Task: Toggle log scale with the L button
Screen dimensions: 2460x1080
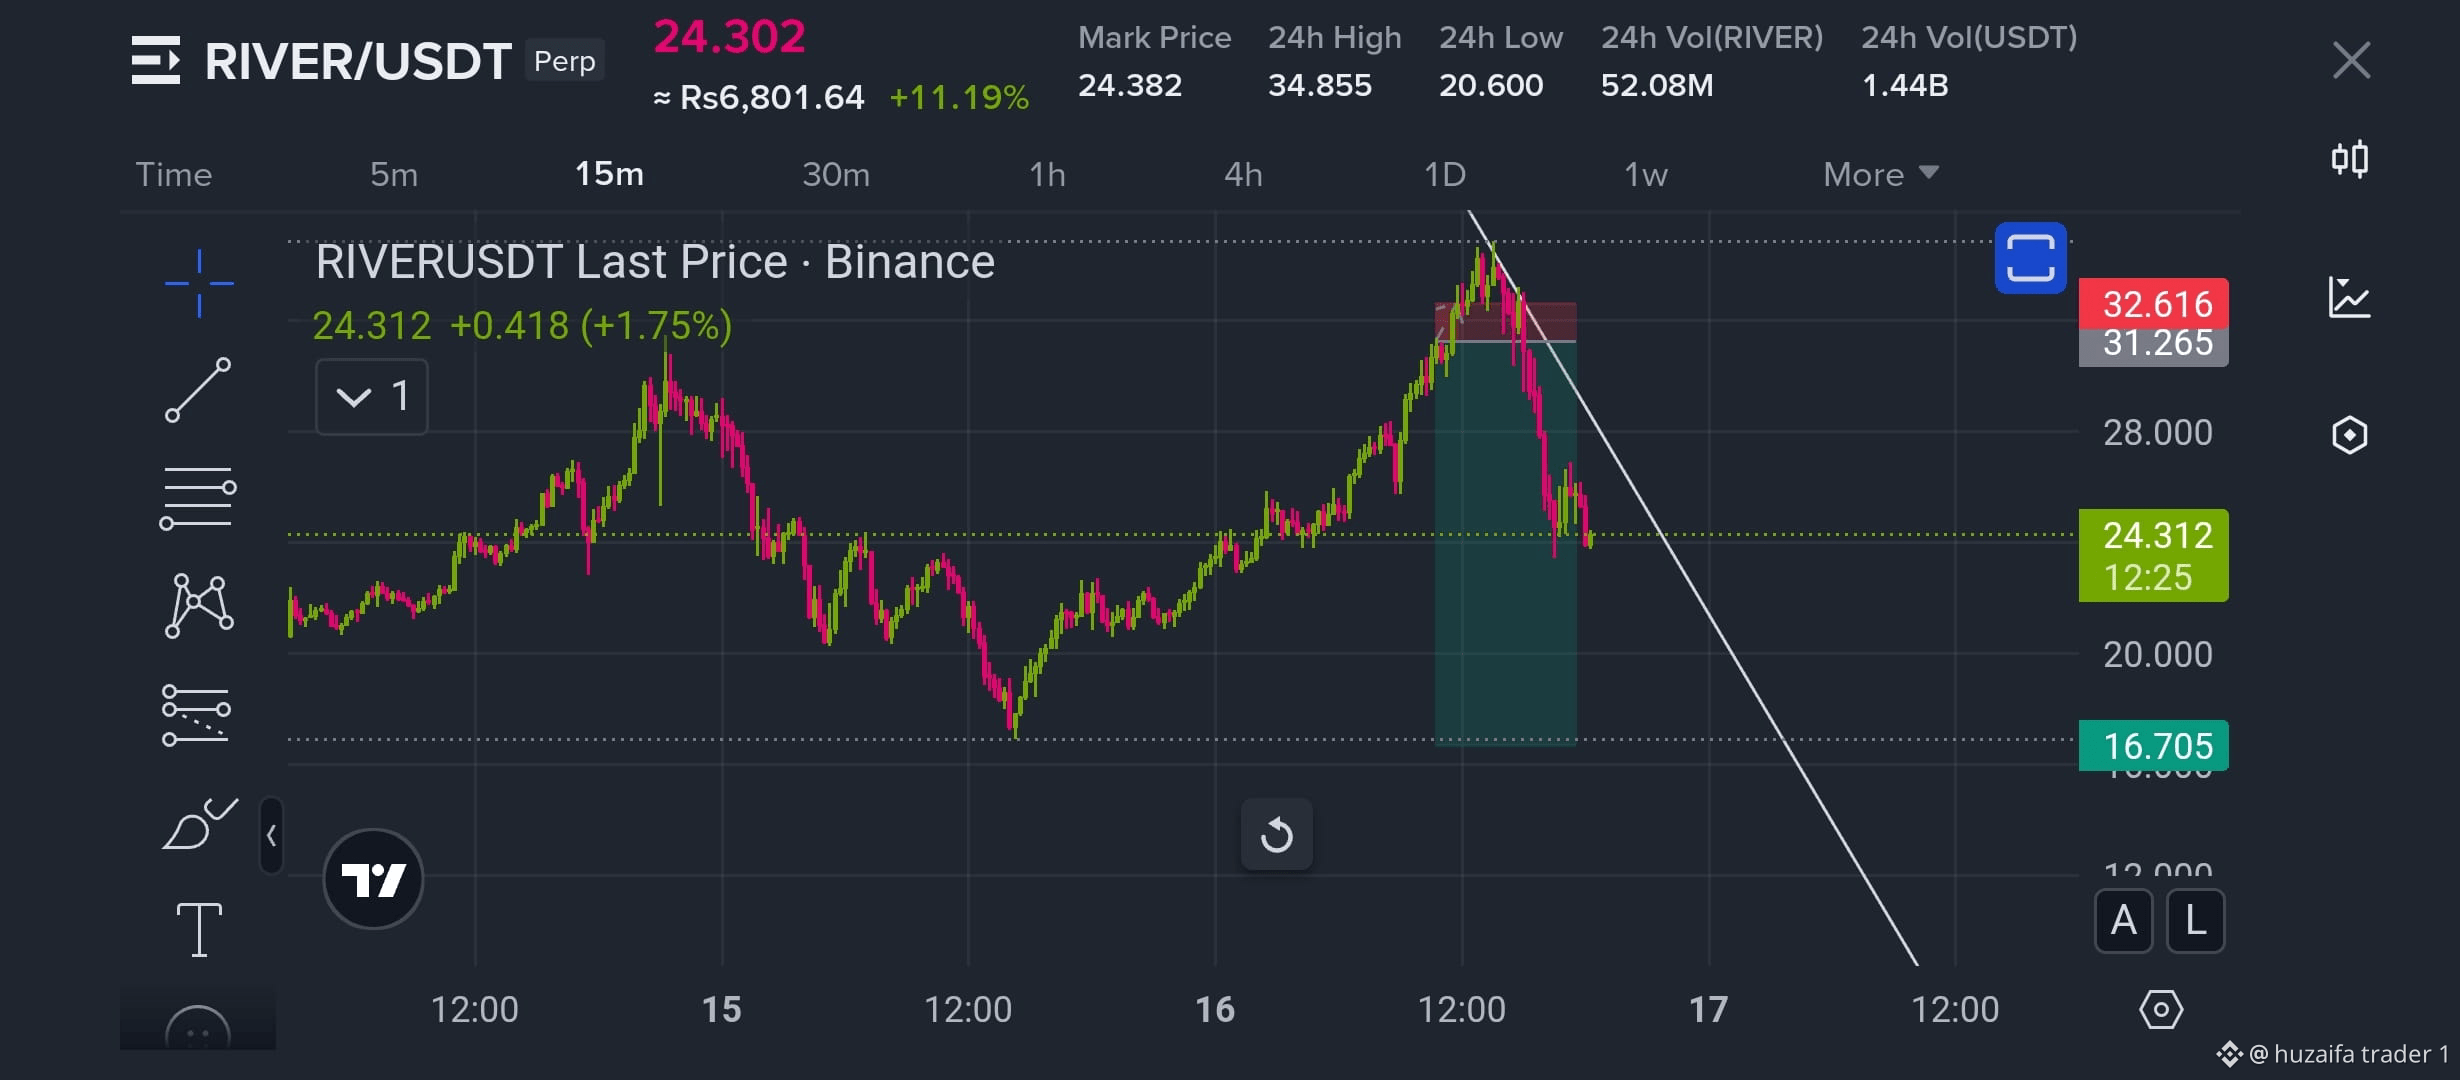Action: tap(2195, 921)
